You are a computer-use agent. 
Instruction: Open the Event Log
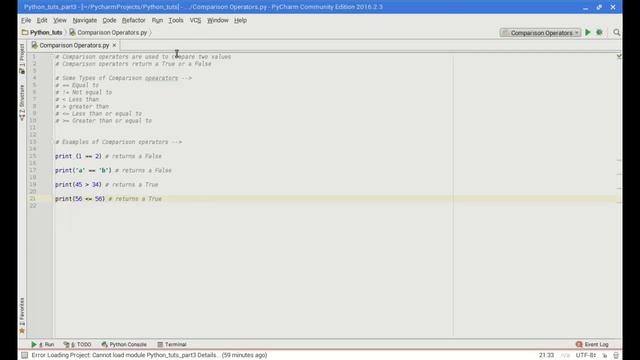tap(592, 344)
